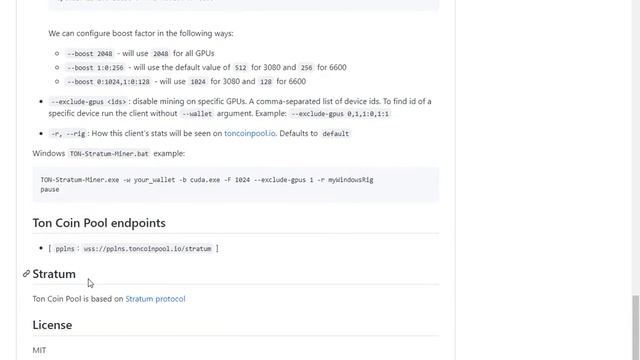Viewport: 640px width, 360px height.
Task: Click the TON-Stratum-Miner.exe command code block
Action: [x=236, y=184]
